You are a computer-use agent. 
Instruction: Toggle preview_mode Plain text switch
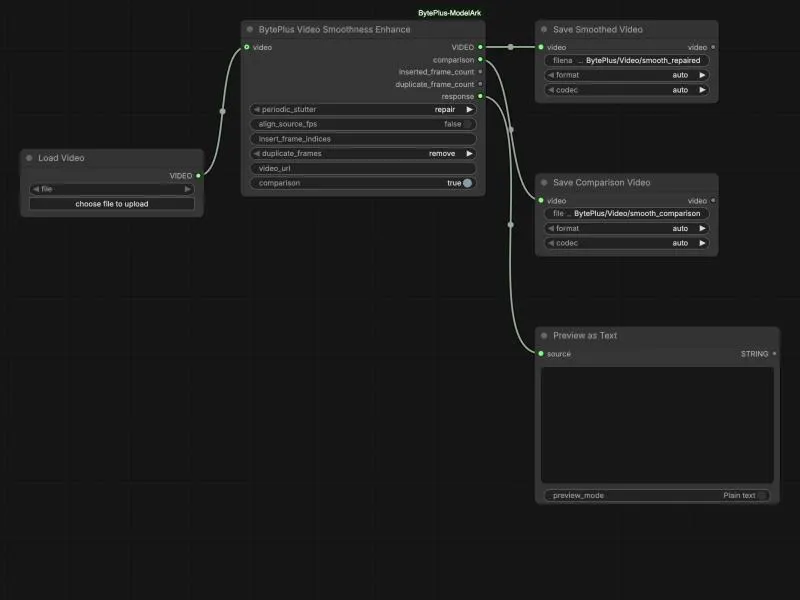[762, 495]
